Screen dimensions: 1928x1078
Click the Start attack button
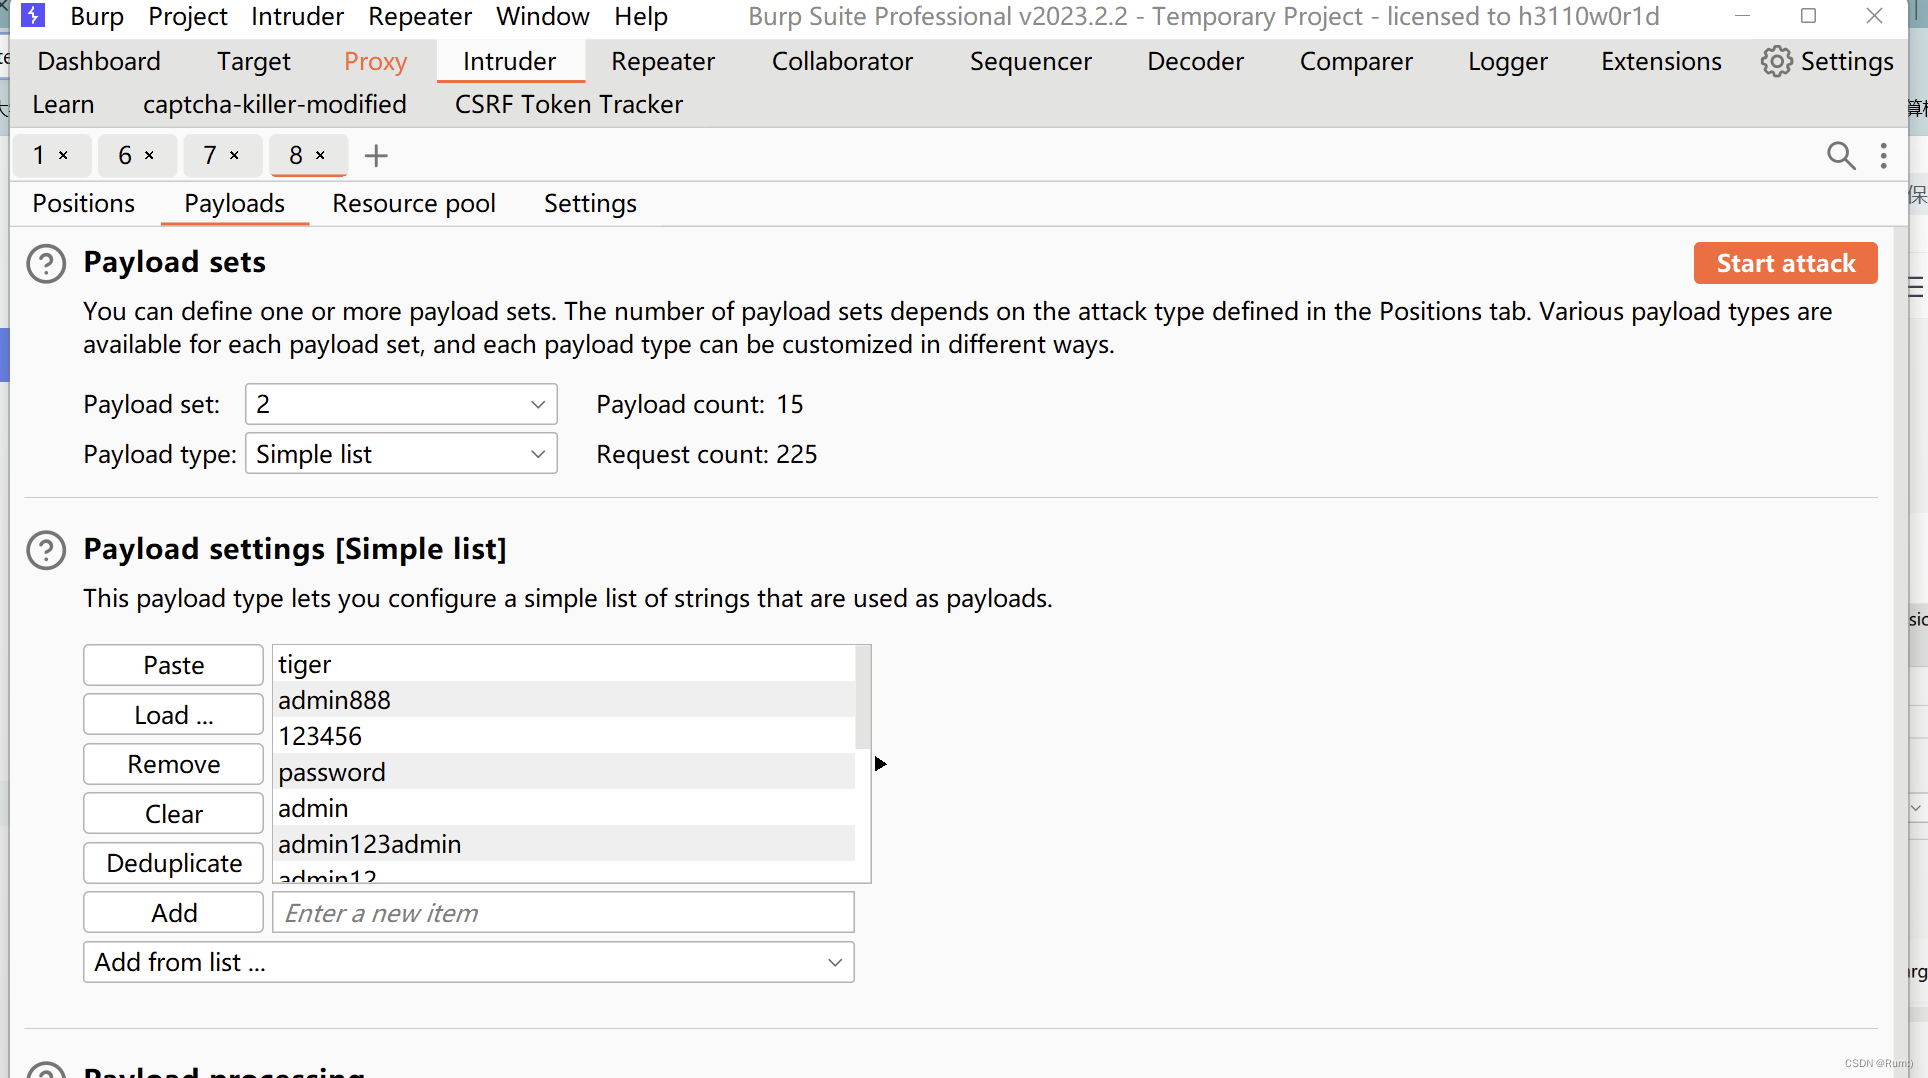click(x=1785, y=263)
